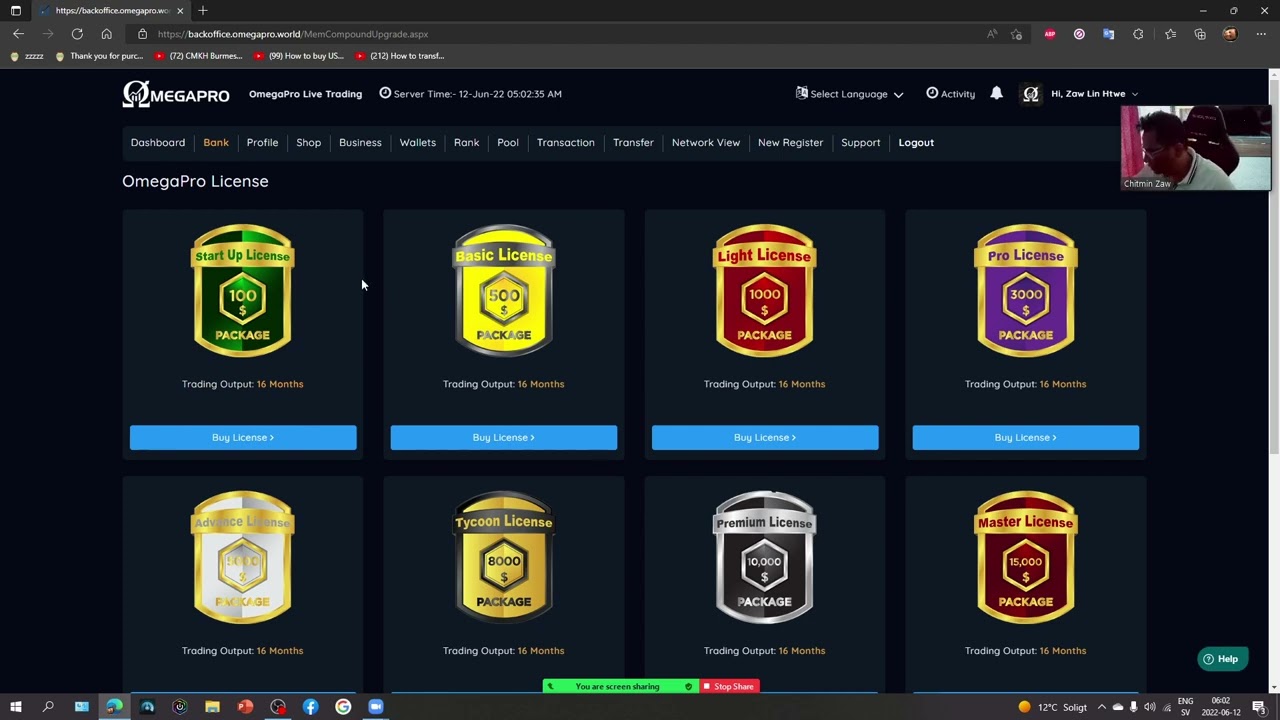
Task: Open Google Chrome from the taskbar
Action: coord(343,707)
